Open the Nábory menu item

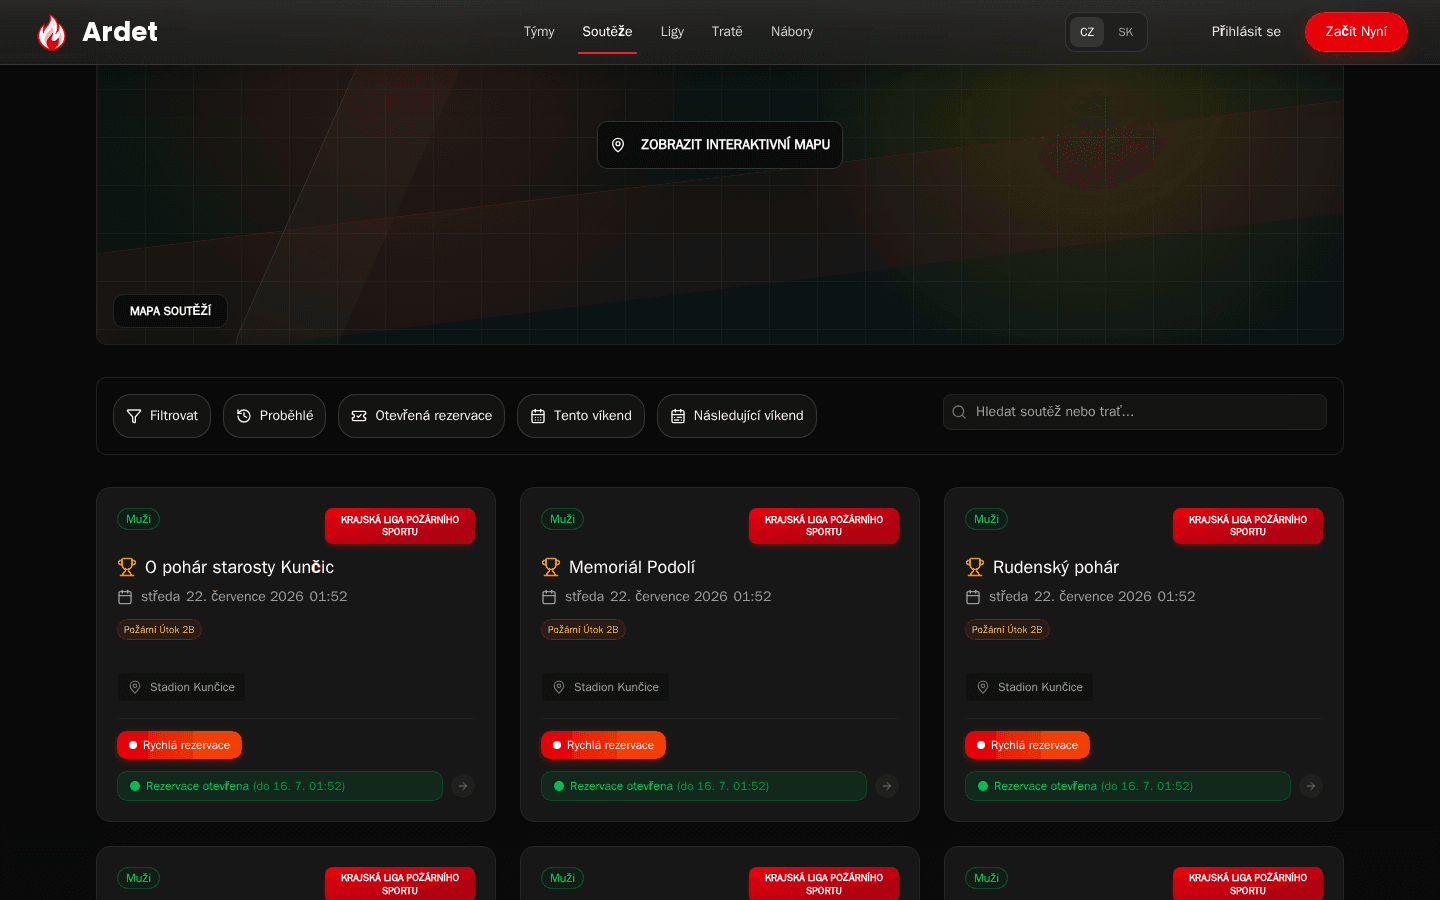792,32
